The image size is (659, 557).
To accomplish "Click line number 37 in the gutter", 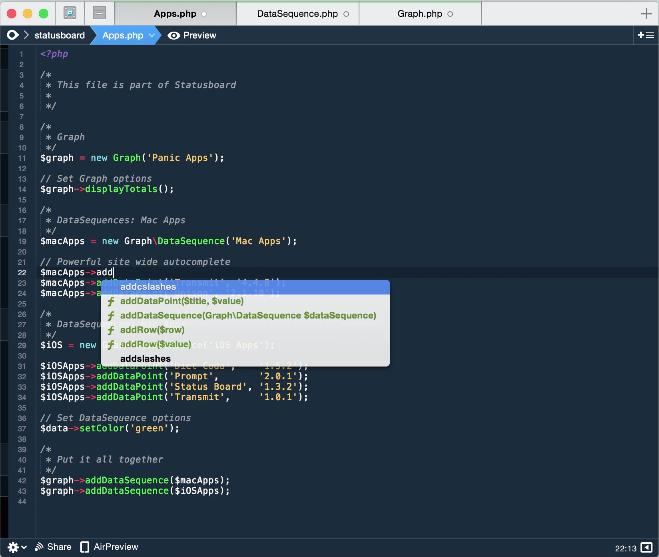I will [21, 428].
